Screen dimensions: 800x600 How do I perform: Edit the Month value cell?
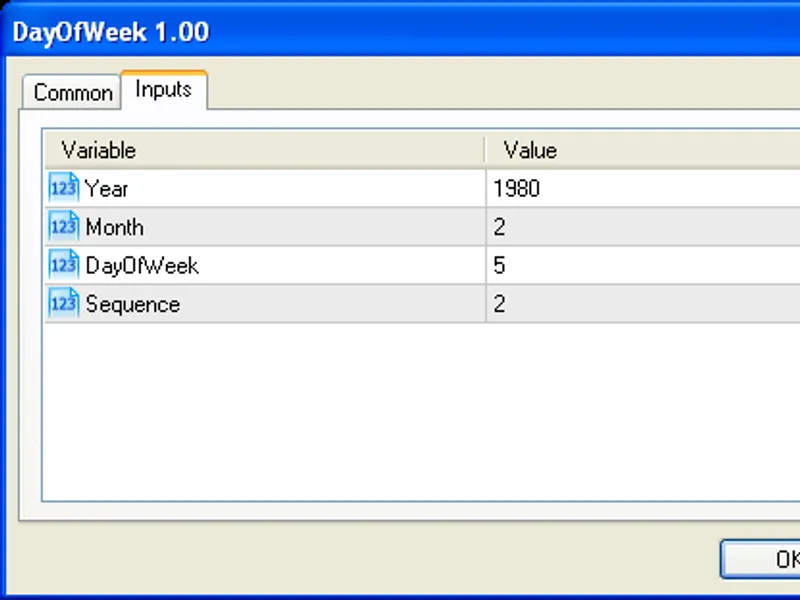pos(643,227)
